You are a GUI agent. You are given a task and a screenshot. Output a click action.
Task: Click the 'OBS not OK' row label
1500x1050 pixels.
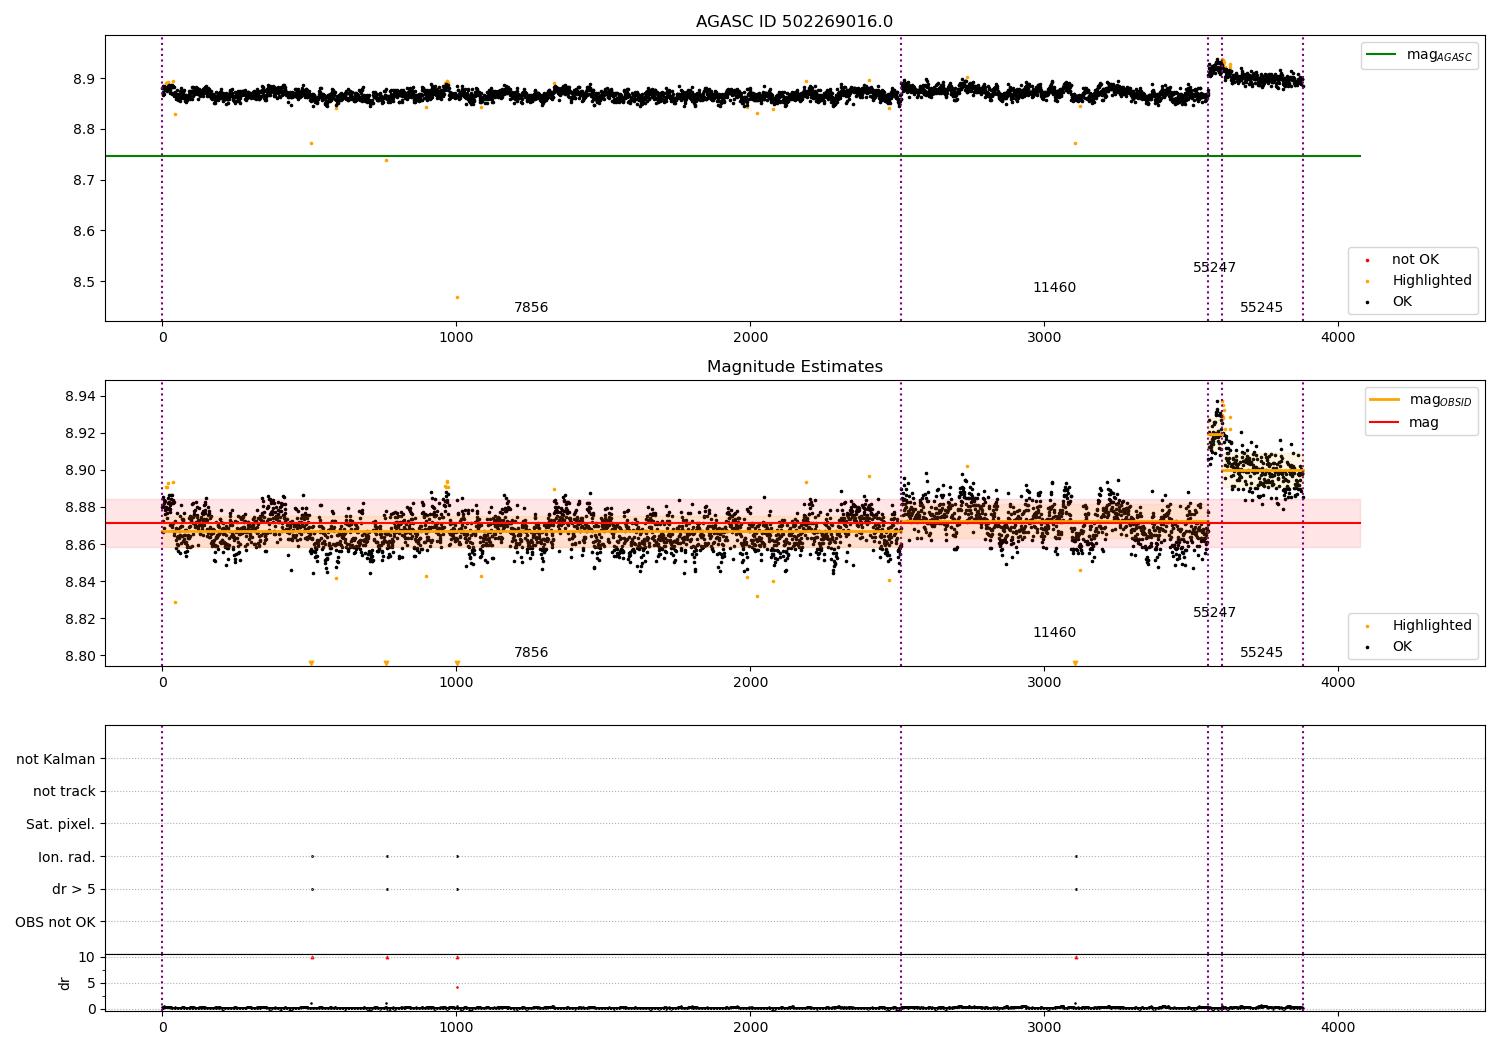pos(55,922)
